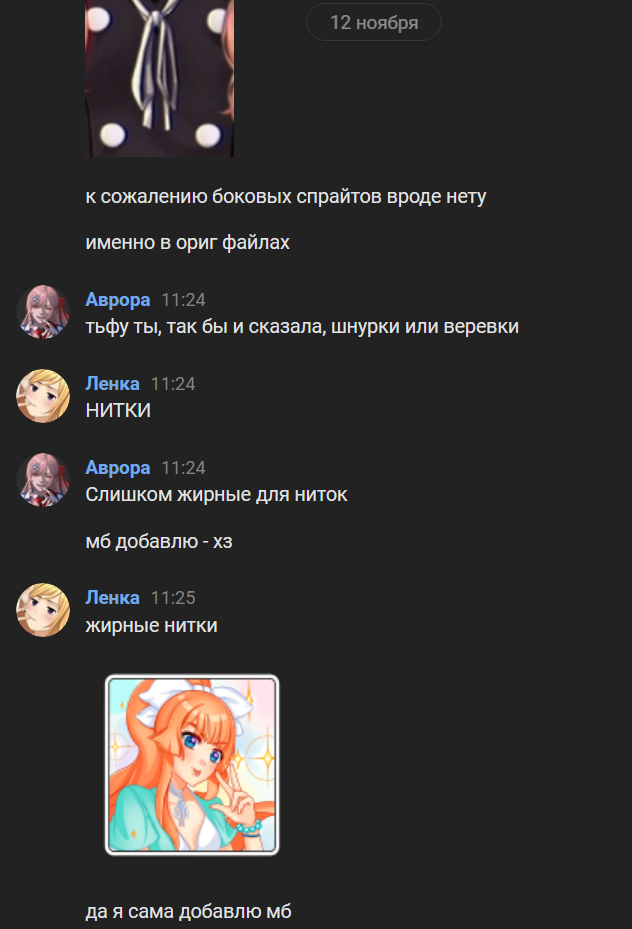
Task: Open the polka-dot outfit image attachment
Action: 160,78
